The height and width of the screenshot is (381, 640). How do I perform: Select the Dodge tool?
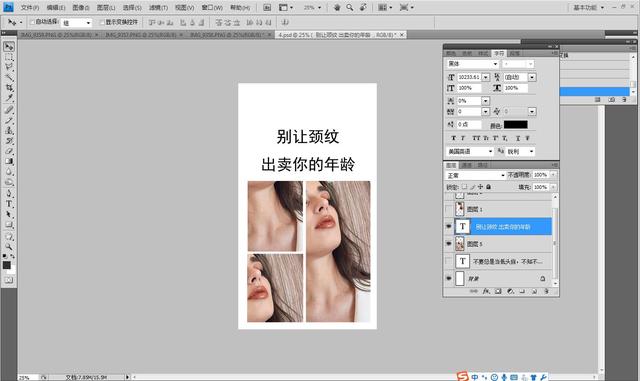click(9, 182)
